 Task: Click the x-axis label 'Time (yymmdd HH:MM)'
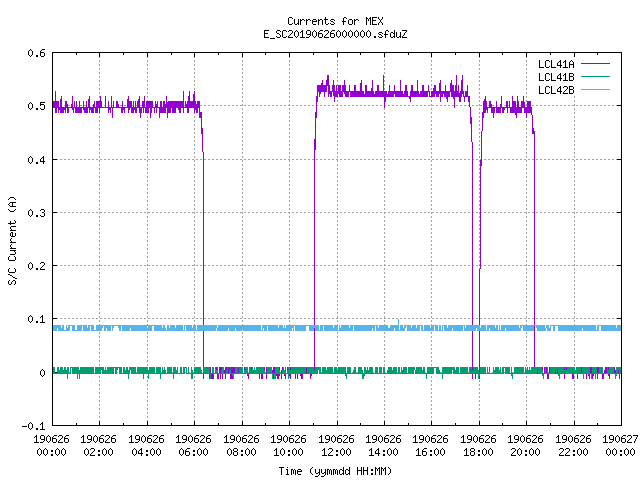click(335, 471)
